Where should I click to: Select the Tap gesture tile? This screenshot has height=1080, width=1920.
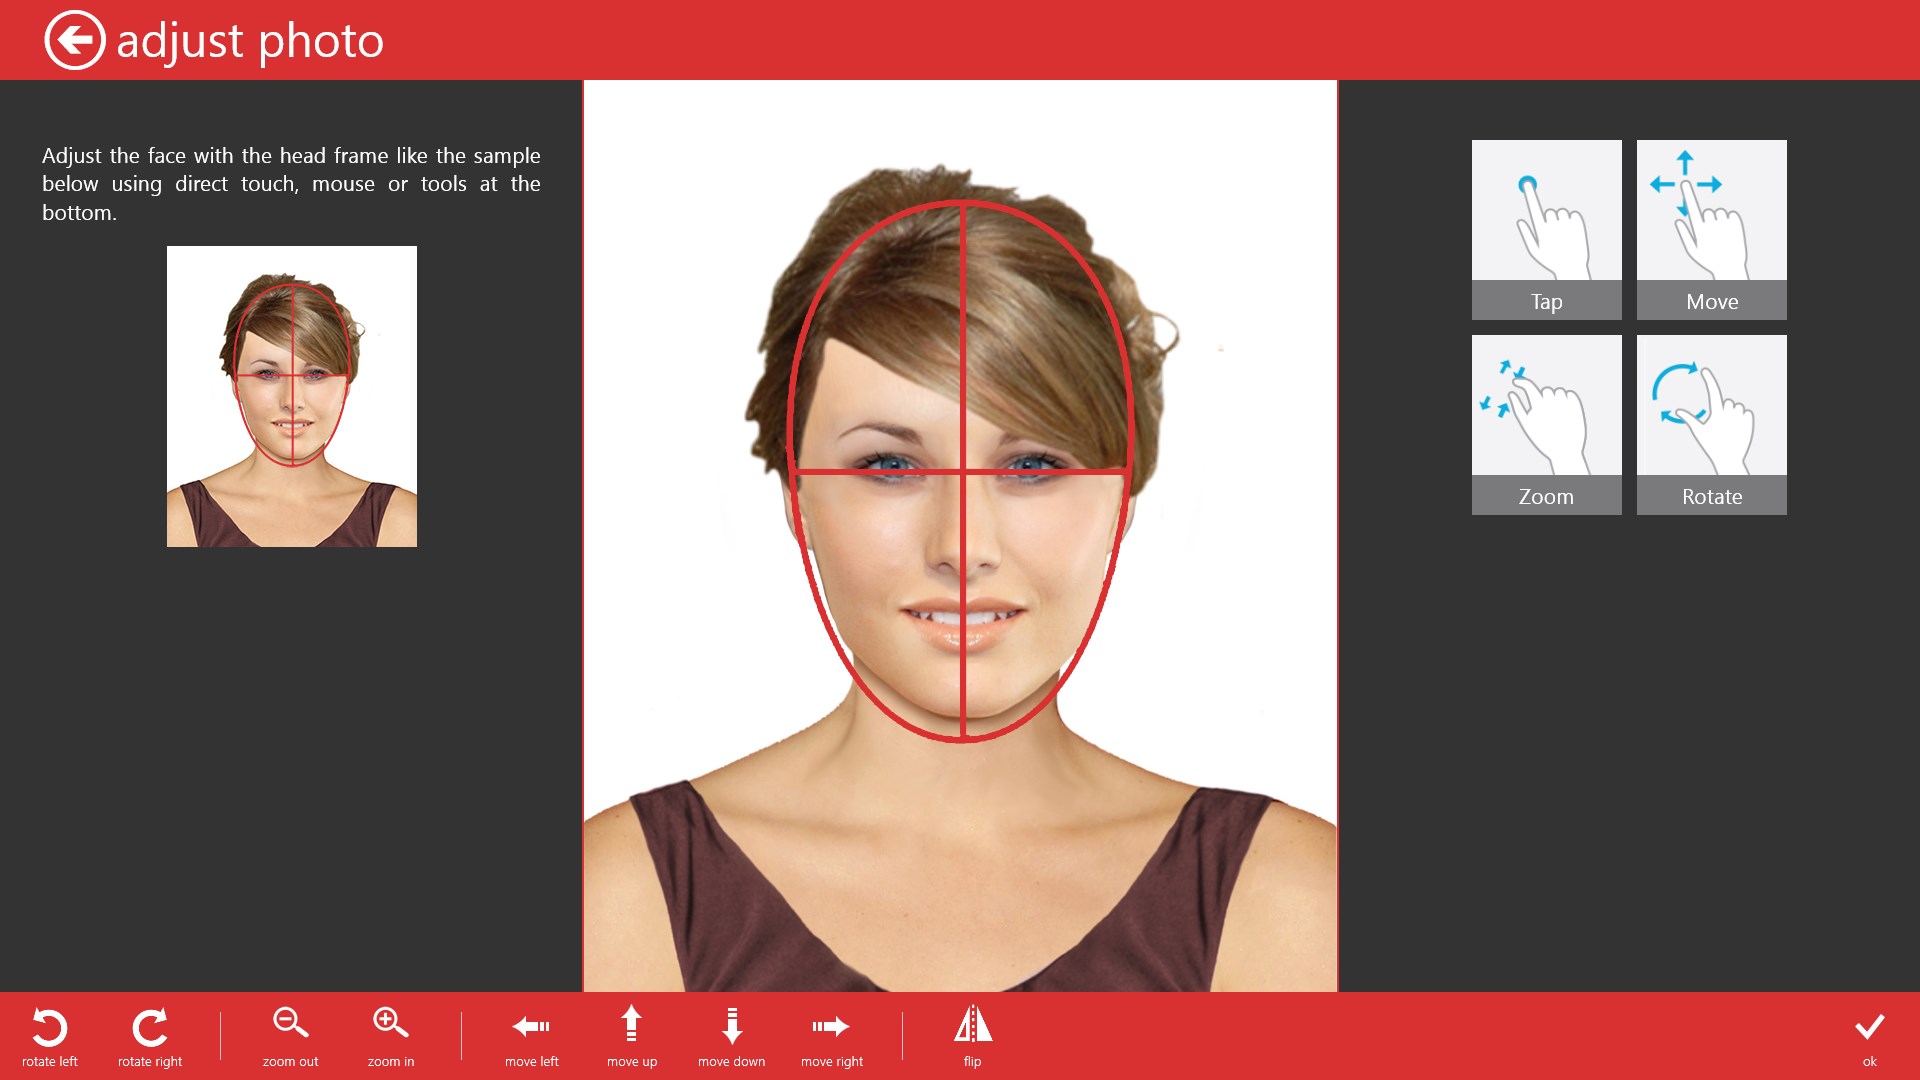click(x=1546, y=229)
